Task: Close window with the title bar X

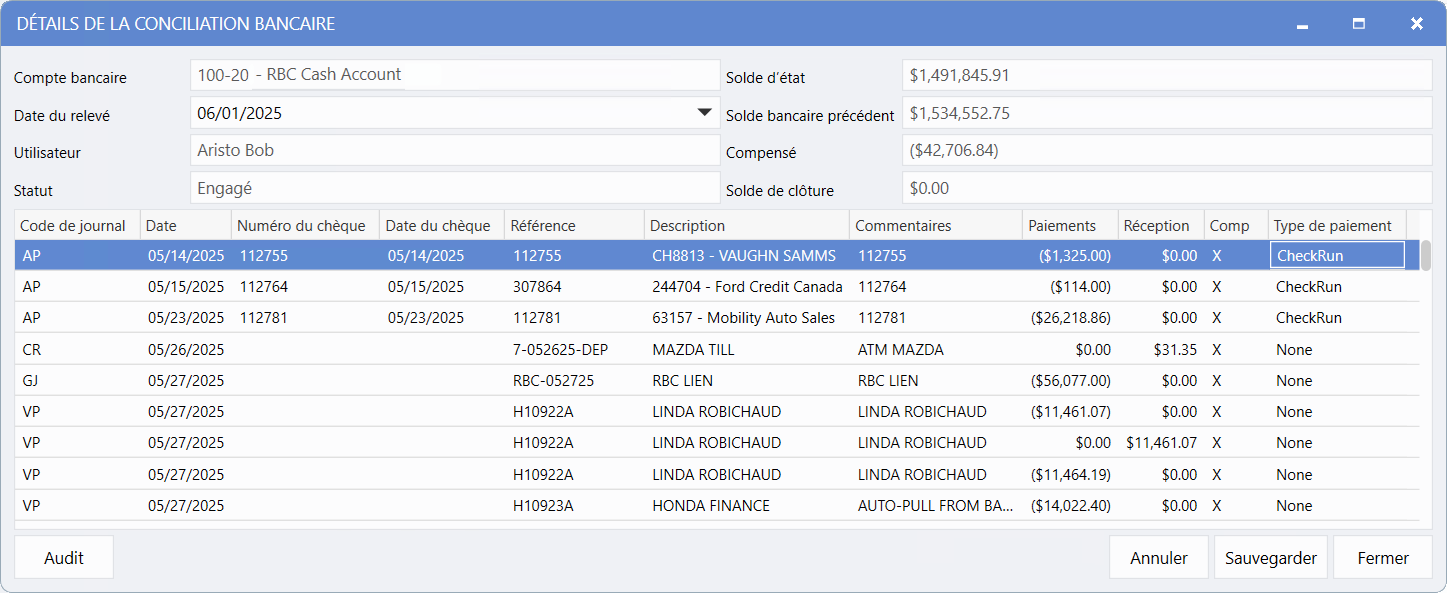Action: 1416,24
